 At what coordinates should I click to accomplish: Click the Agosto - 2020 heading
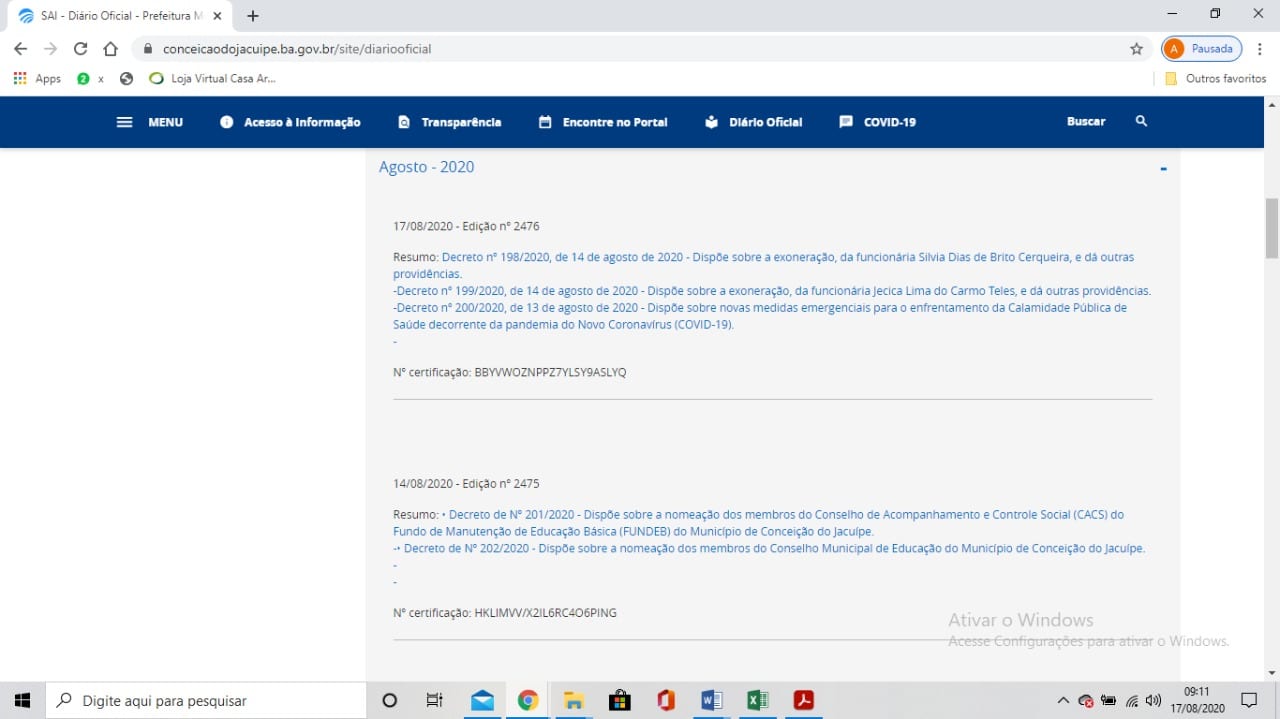[426, 167]
